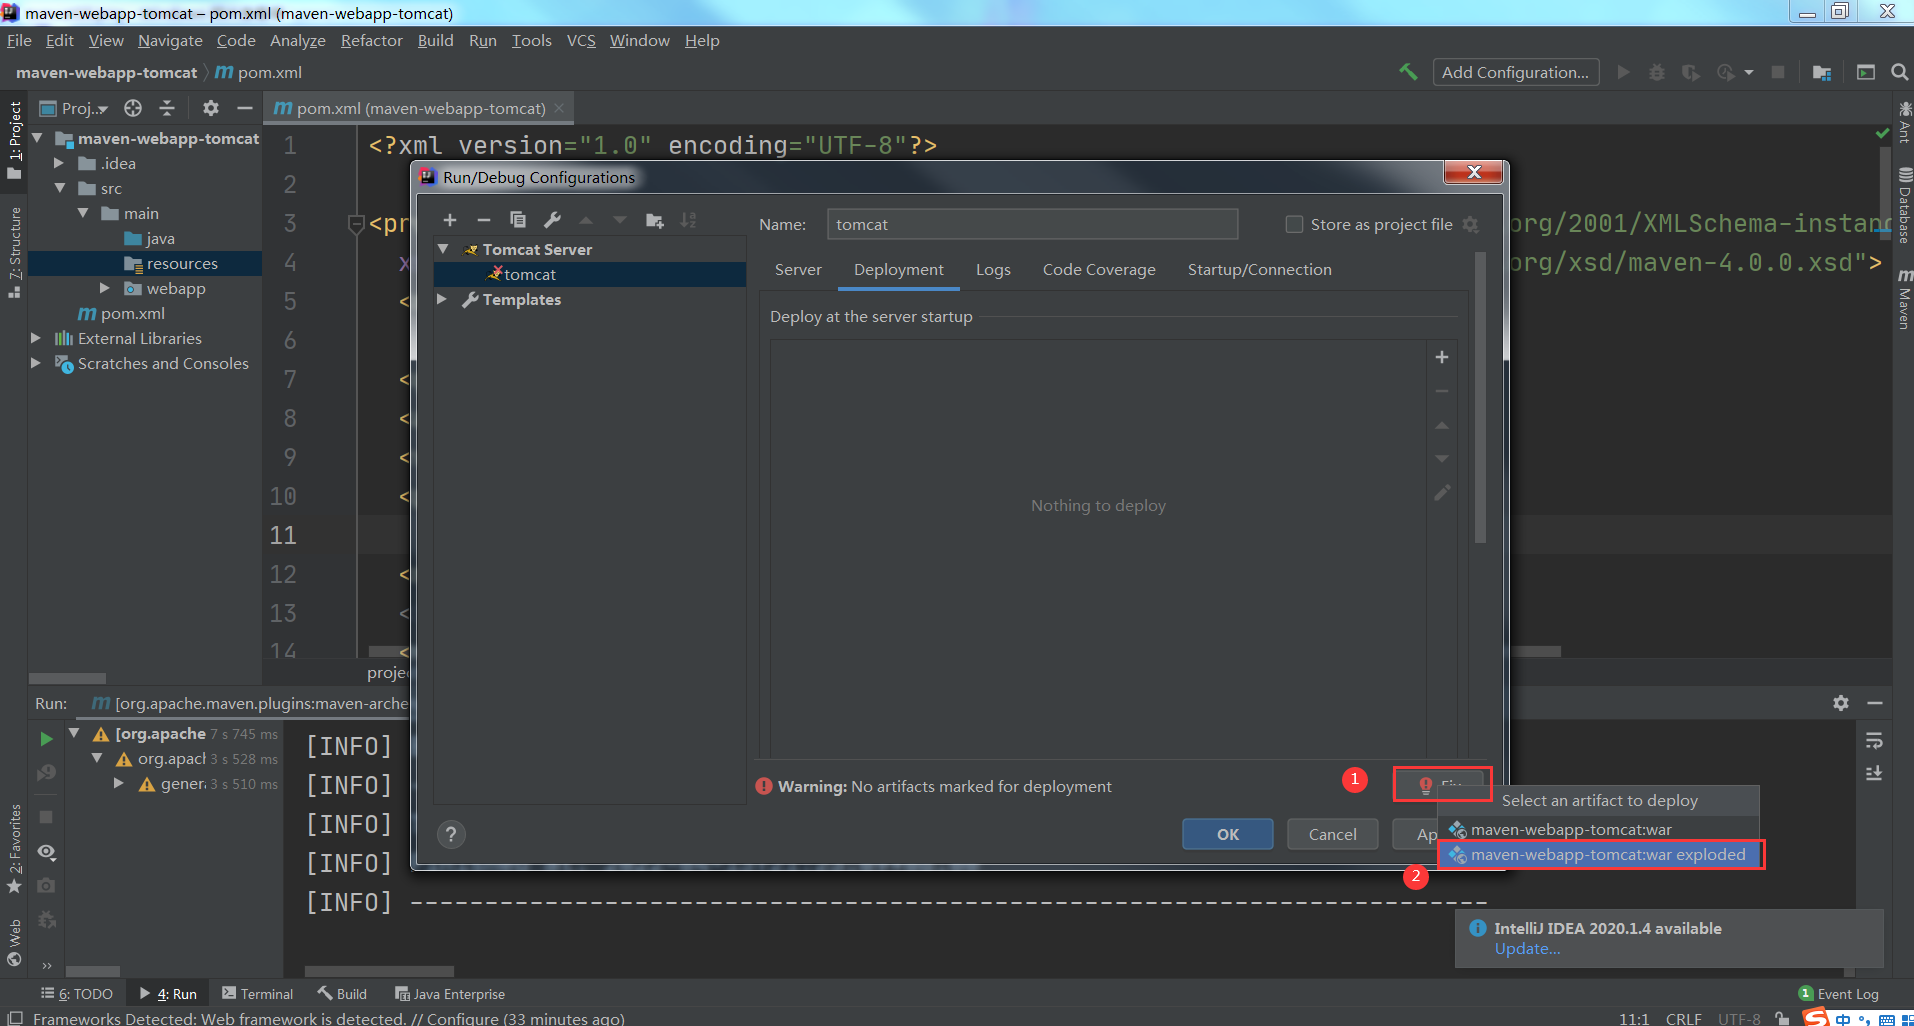
Task: Open the Refactor menu
Action: click(371, 40)
